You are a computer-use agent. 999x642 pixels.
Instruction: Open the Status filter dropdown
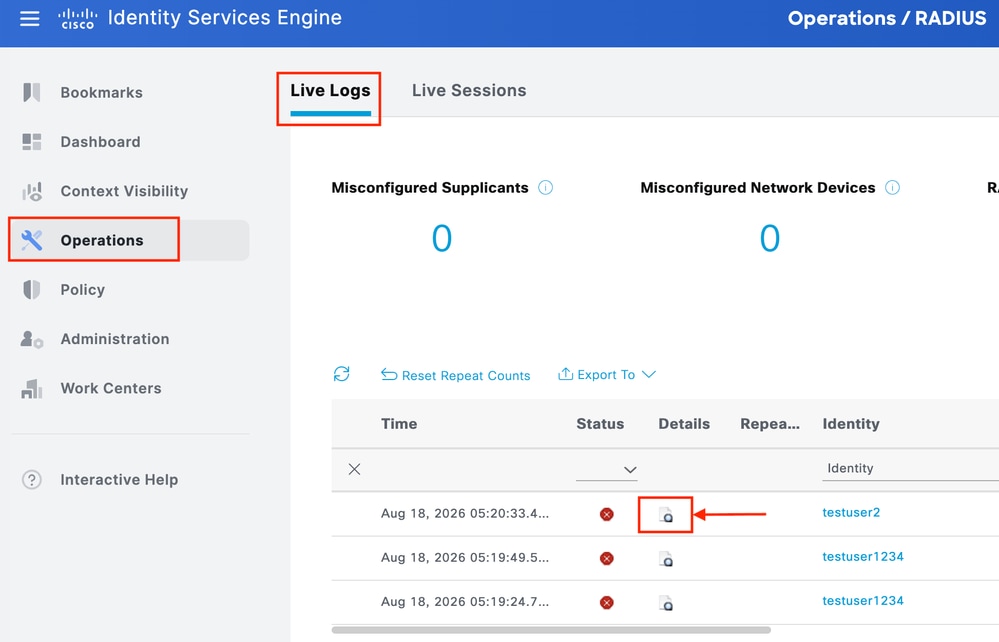[x=607, y=470]
